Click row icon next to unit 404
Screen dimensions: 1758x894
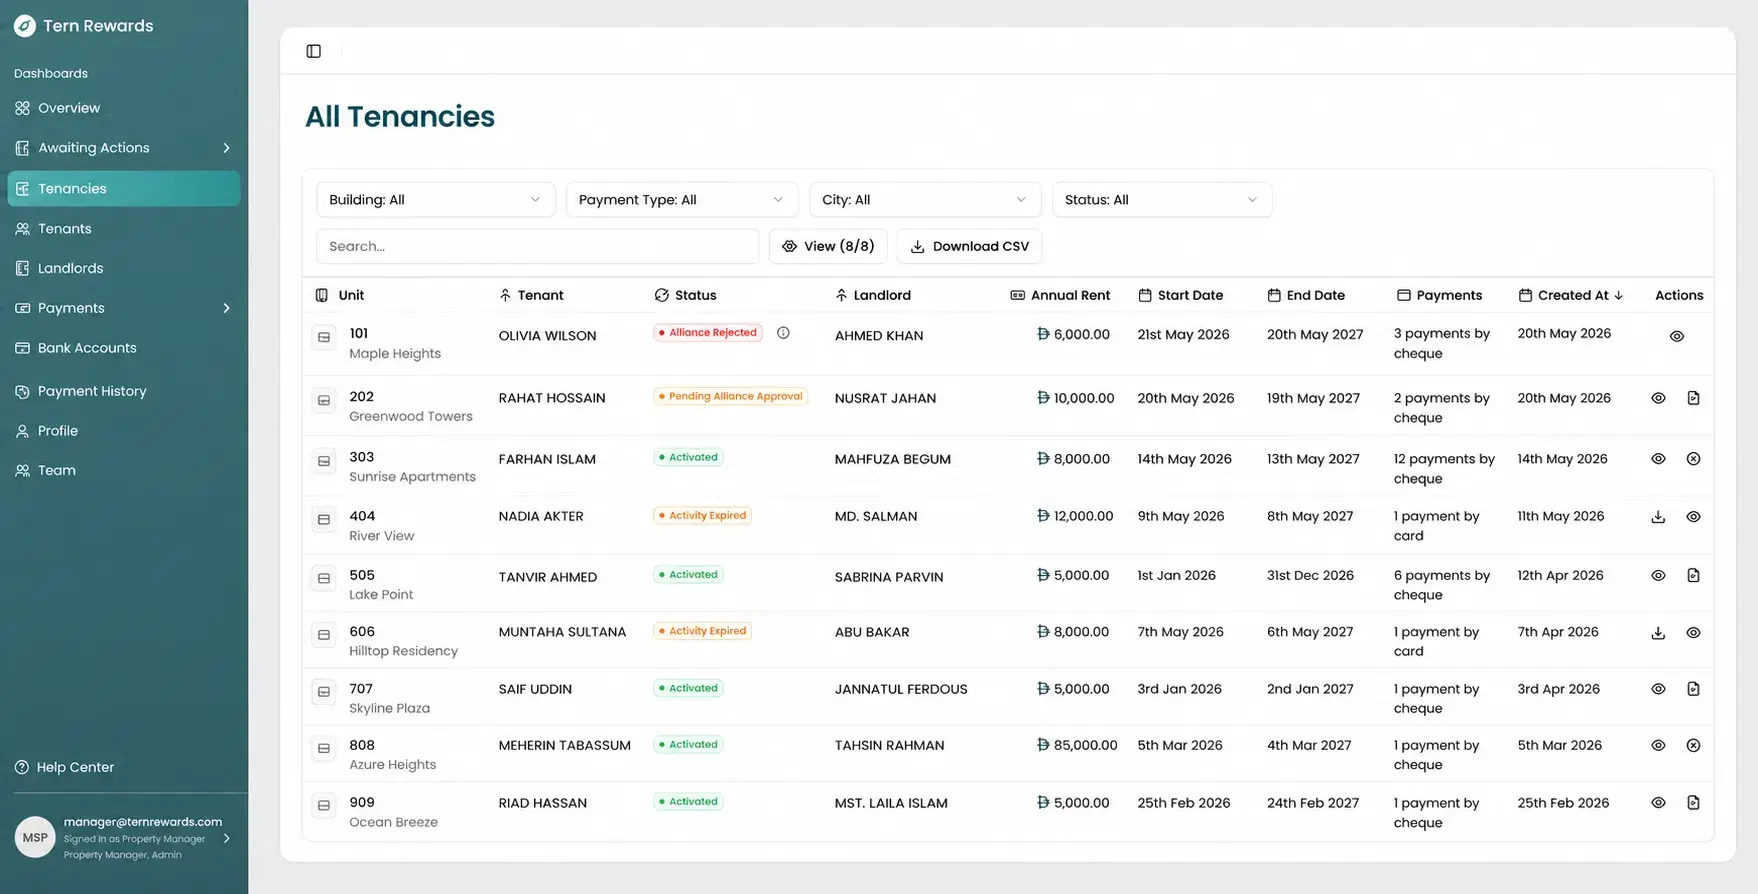point(324,520)
